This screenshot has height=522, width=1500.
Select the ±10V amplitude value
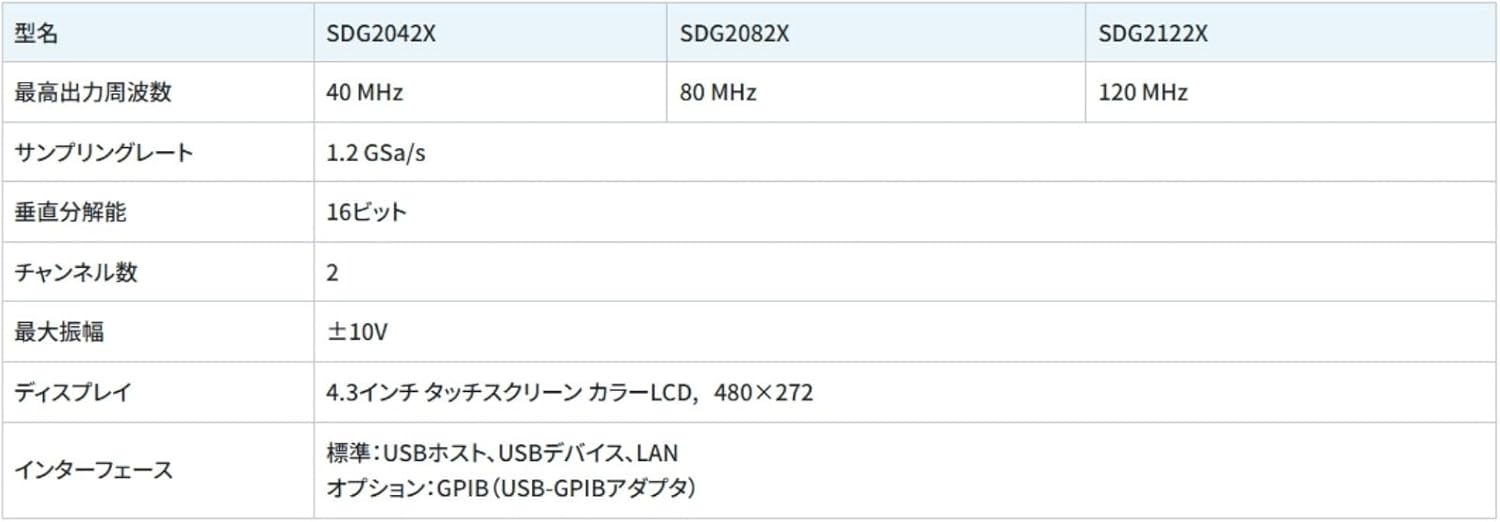(357, 332)
